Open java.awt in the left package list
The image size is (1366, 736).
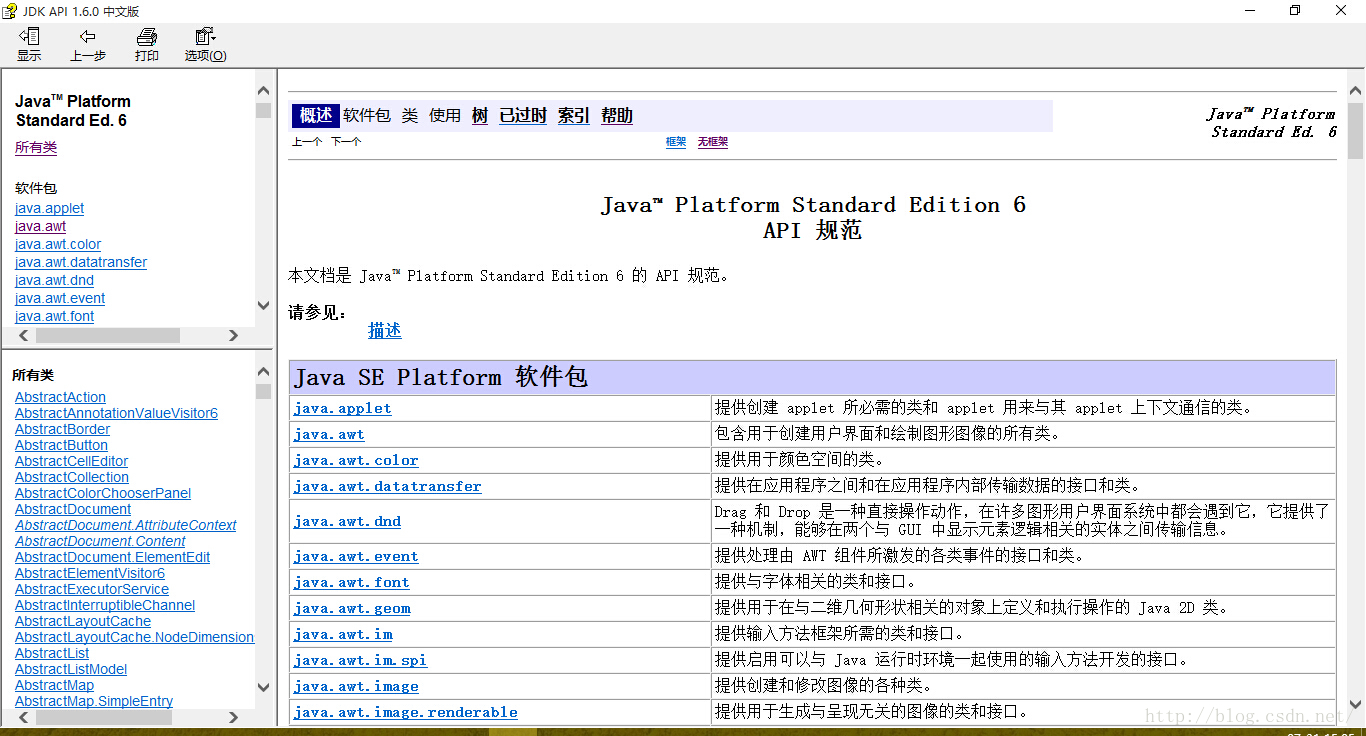tap(41, 226)
